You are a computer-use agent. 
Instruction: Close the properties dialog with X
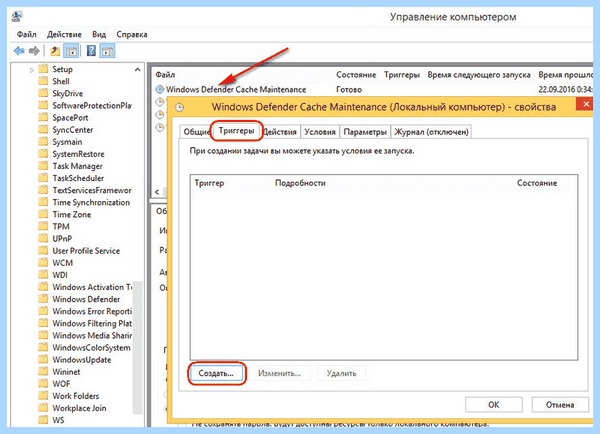(x=585, y=104)
